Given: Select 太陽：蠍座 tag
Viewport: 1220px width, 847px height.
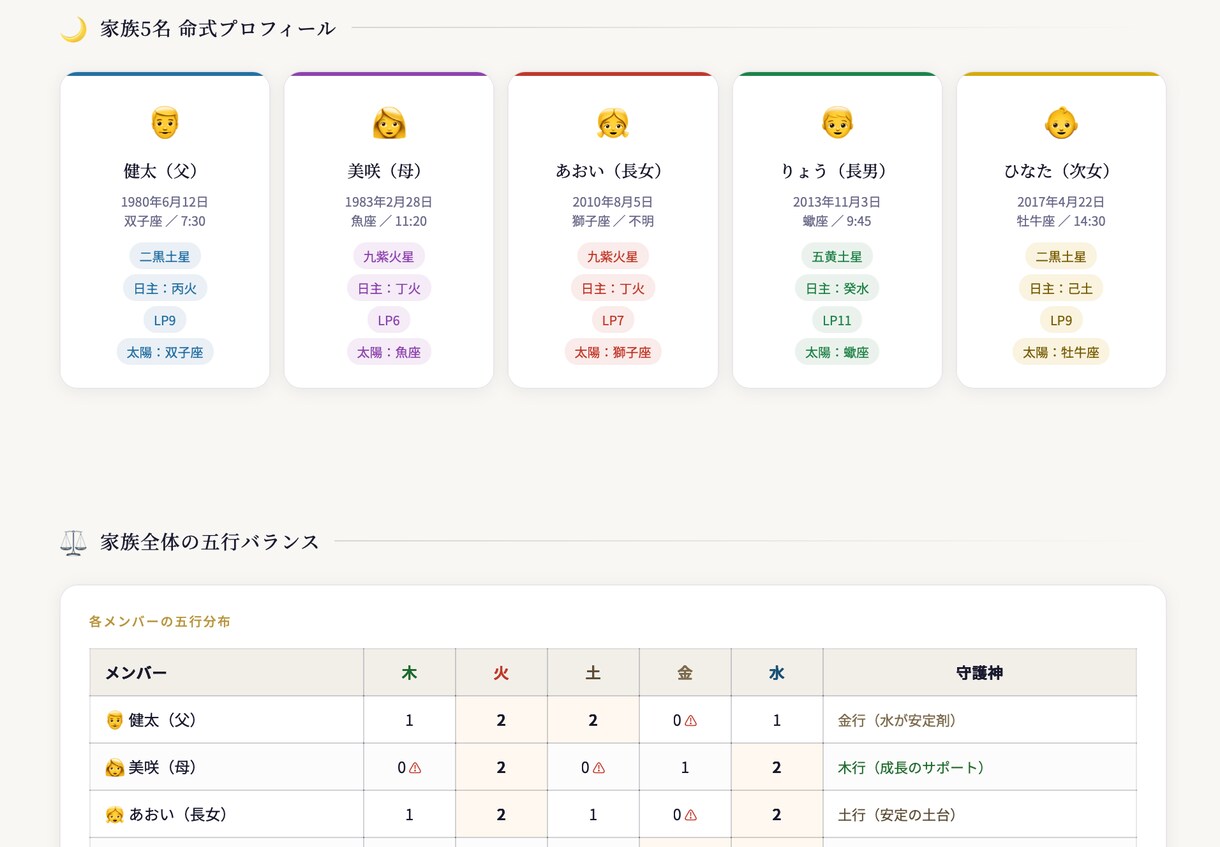Looking at the screenshot, I should (x=837, y=352).
